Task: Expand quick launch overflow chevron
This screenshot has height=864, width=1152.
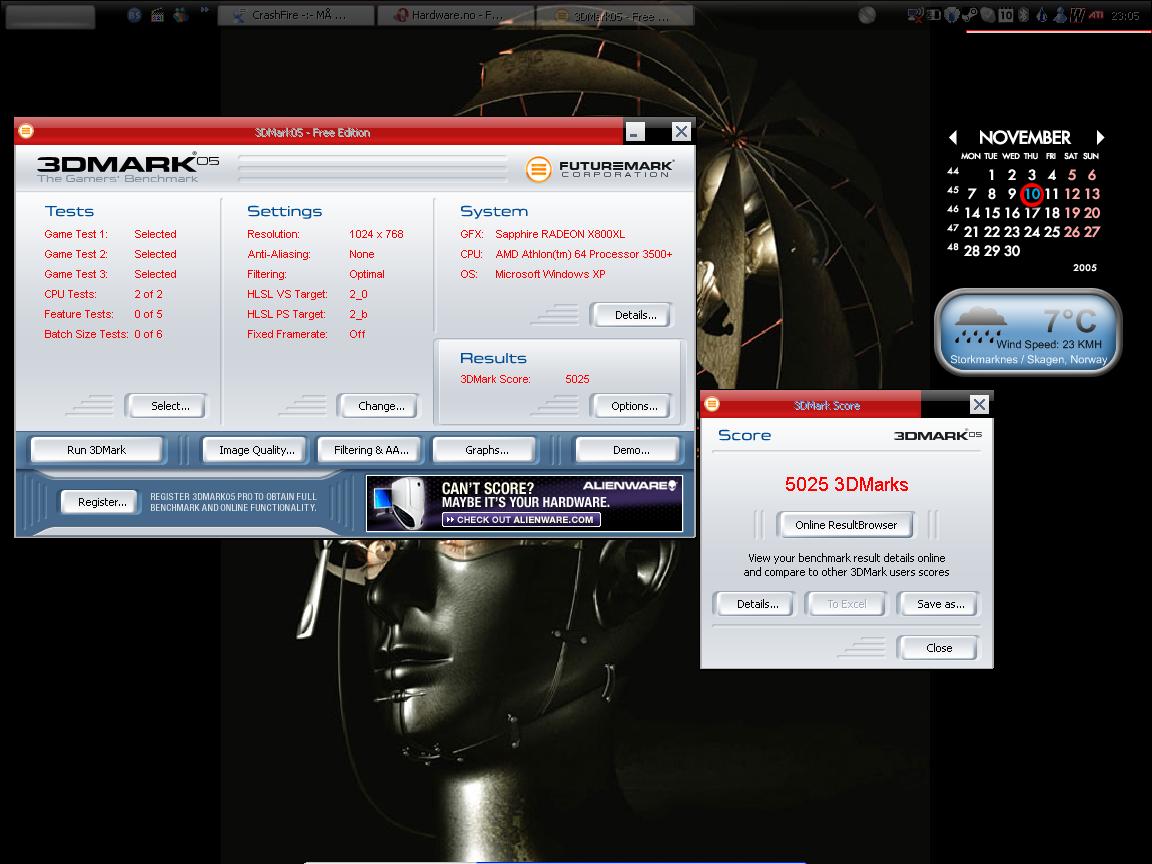Action: click(x=204, y=10)
